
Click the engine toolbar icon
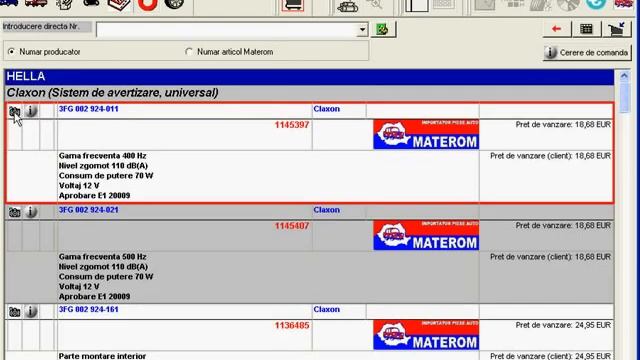click(x=347, y=6)
